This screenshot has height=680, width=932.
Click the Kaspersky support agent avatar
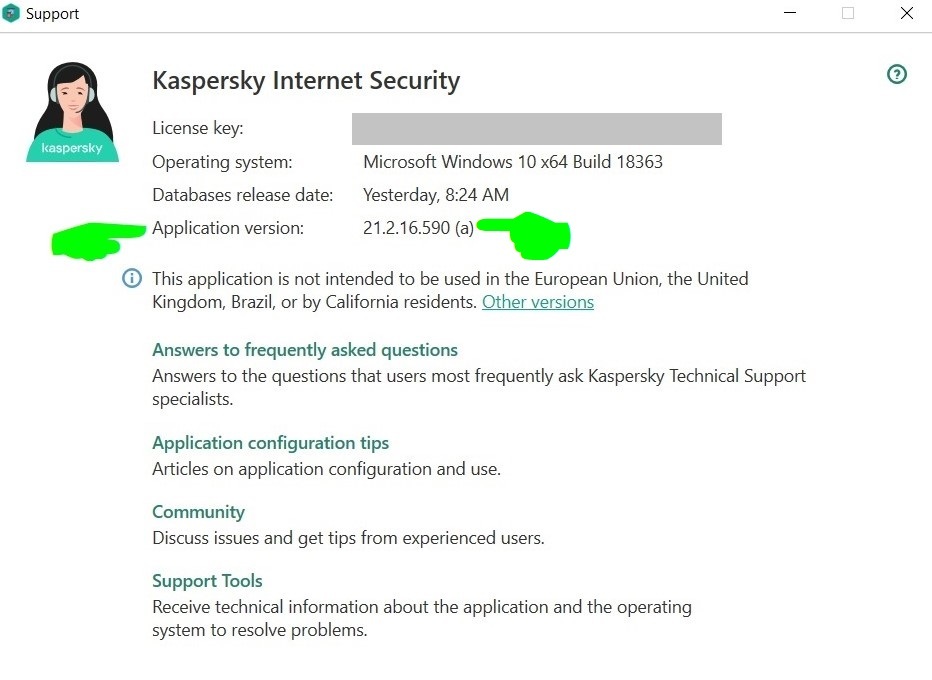(x=71, y=112)
